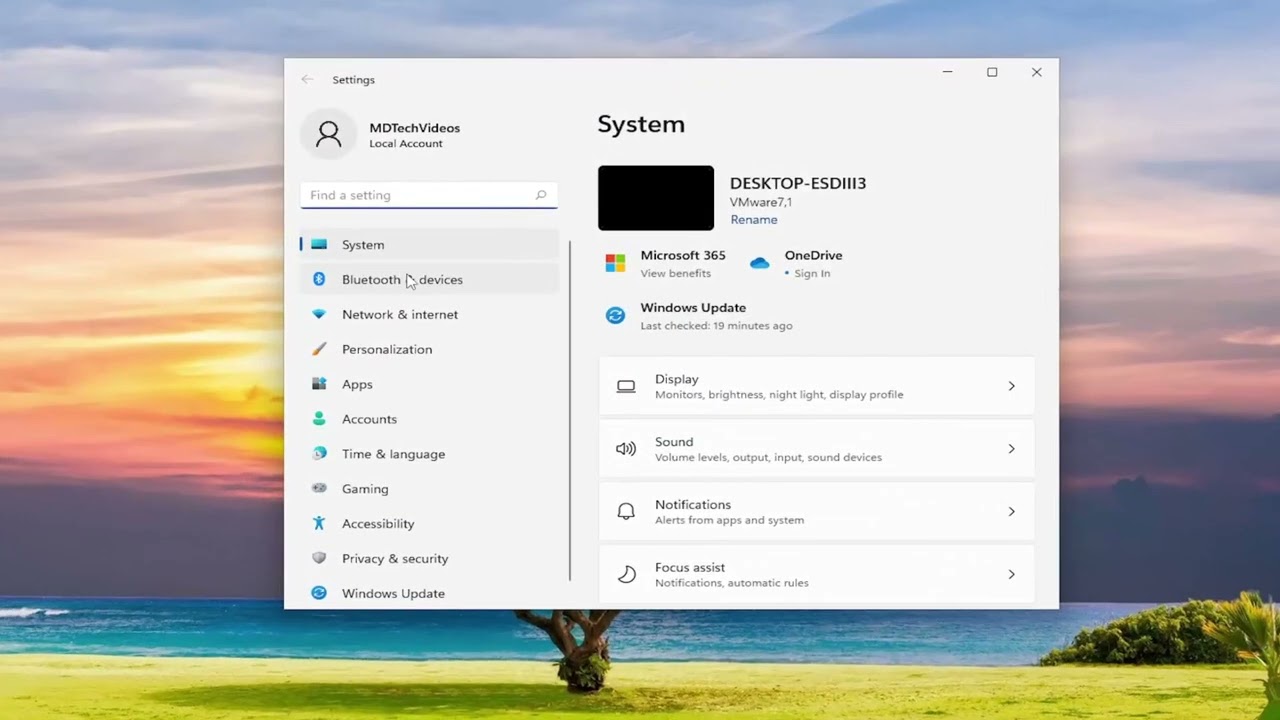The height and width of the screenshot is (720, 1280).
Task: Click the Windows Update sidebar icon
Action: pyautogui.click(x=319, y=593)
